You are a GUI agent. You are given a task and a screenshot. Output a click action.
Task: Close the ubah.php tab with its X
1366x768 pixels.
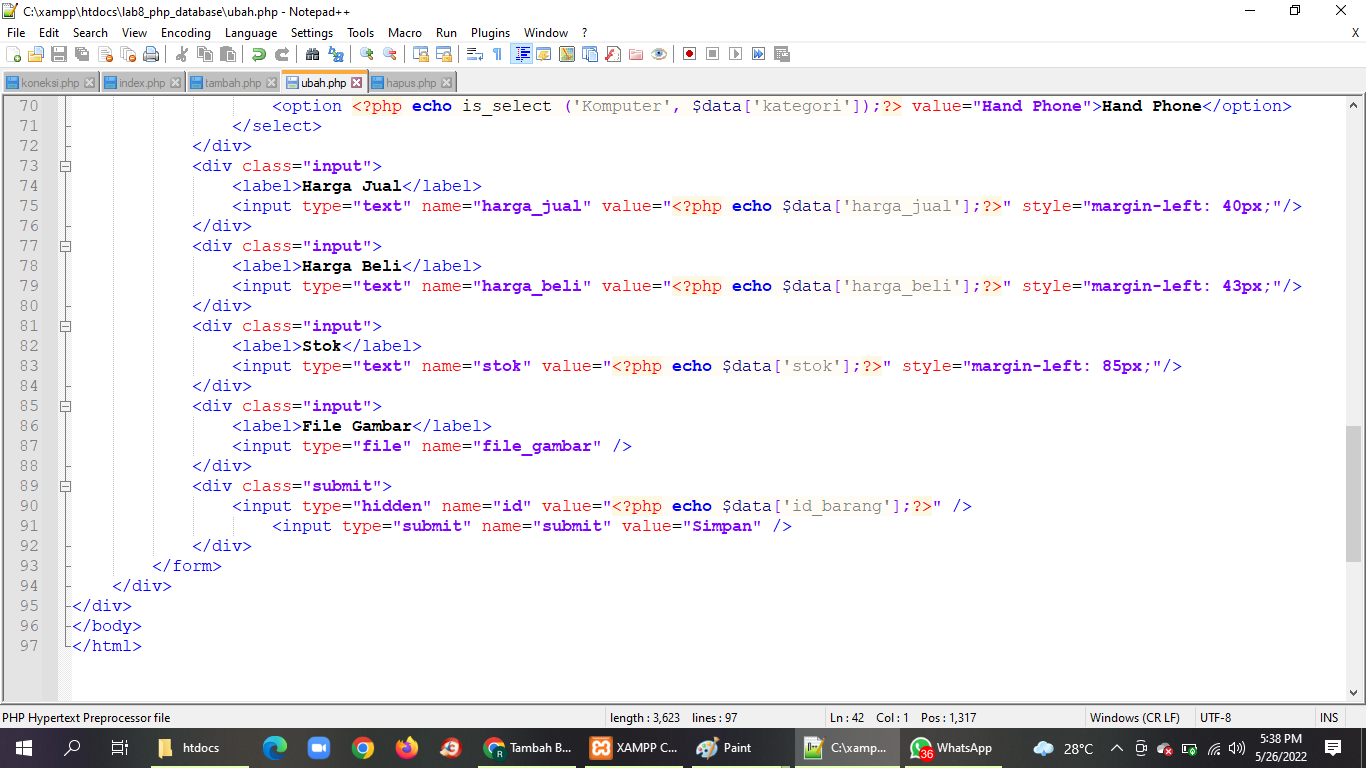pyautogui.click(x=357, y=83)
